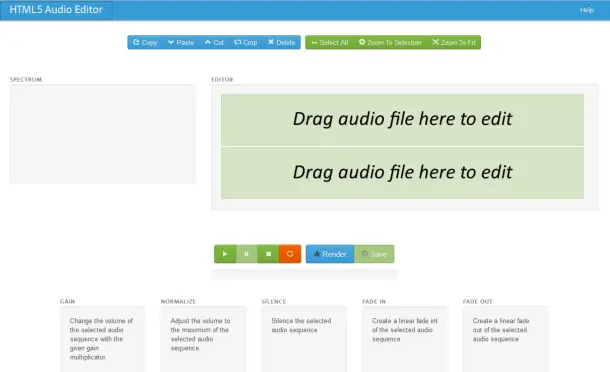
Task: Click the Copy button in the toolbar
Action: click(x=145, y=42)
